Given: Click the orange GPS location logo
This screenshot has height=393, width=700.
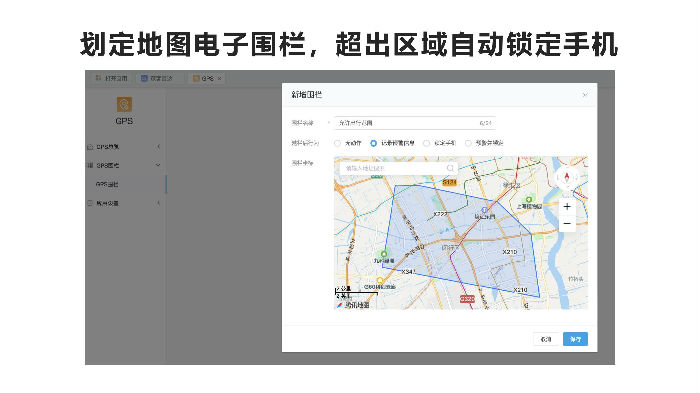Looking at the screenshot, I should click(124, 105).
